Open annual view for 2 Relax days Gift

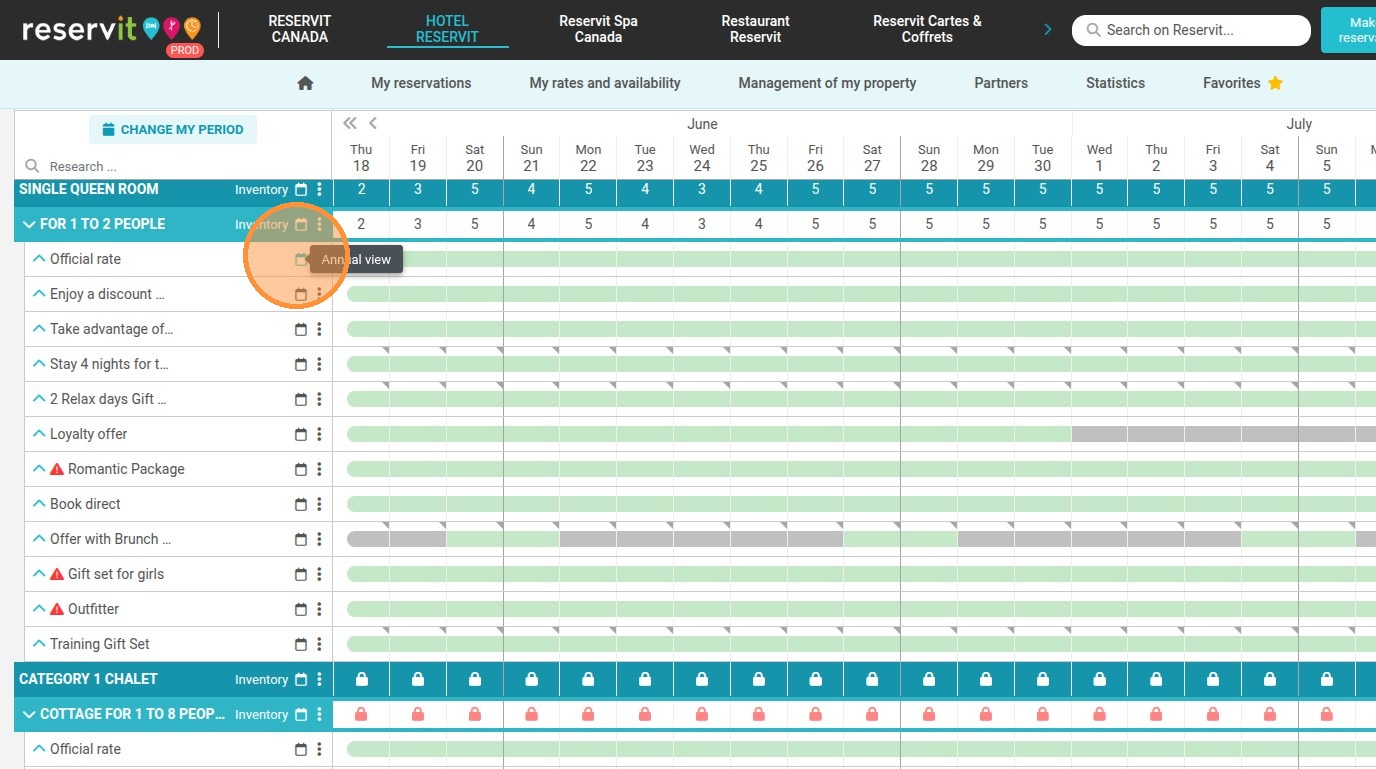[x=301, y=400]
